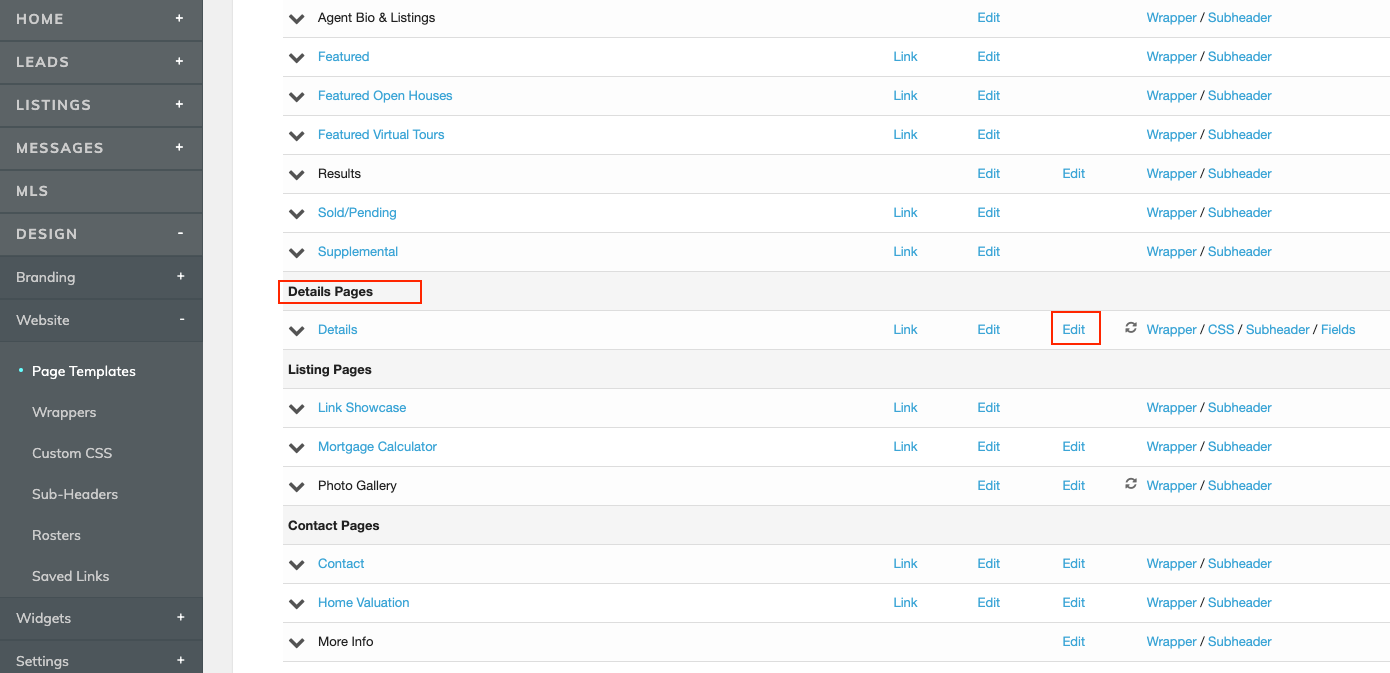The image size is (1390, 673).
Task: Expand the Details row chevron
Action: pyautogui.click(x=296, y=329)
